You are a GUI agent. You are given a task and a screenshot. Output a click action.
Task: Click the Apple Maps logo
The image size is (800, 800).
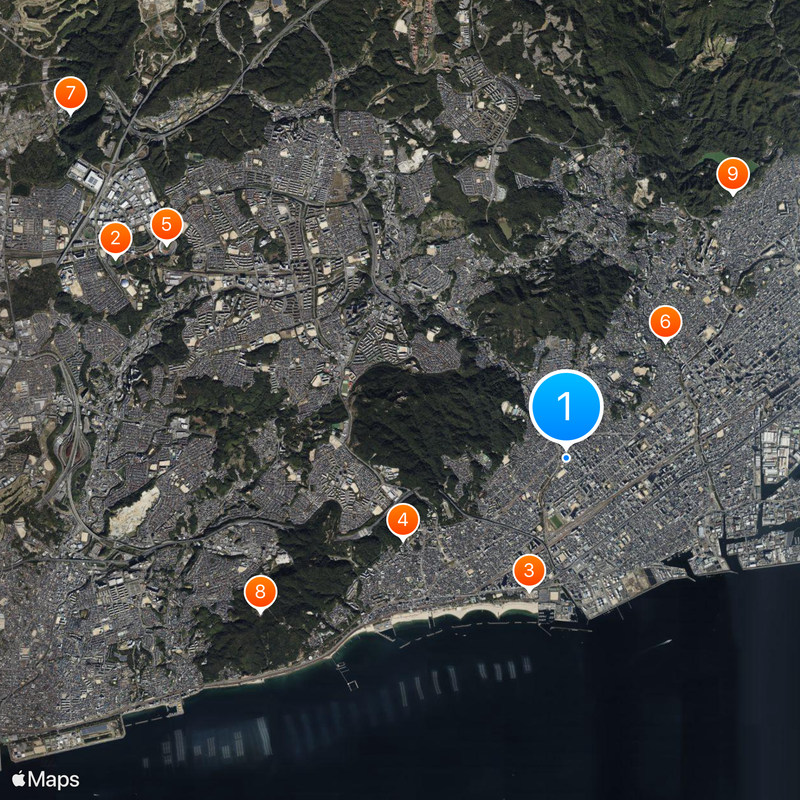(45, 779)
